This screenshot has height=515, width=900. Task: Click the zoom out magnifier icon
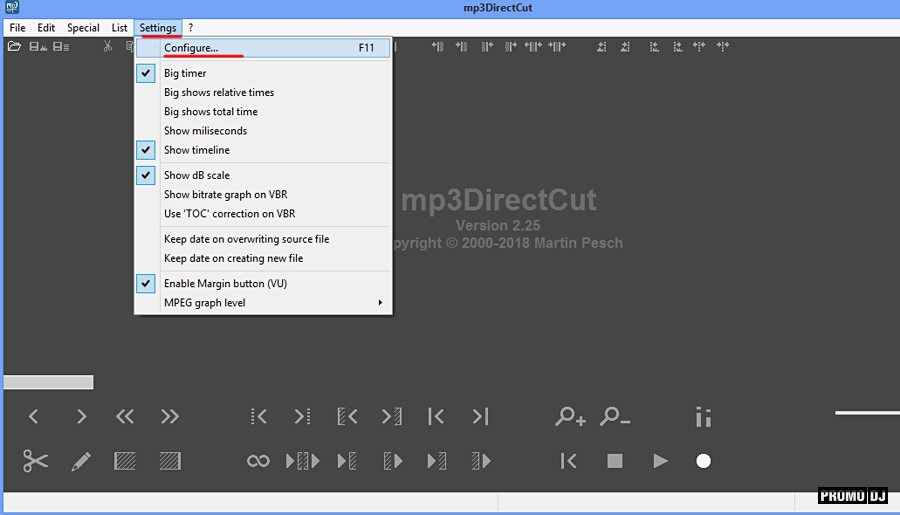615,417
